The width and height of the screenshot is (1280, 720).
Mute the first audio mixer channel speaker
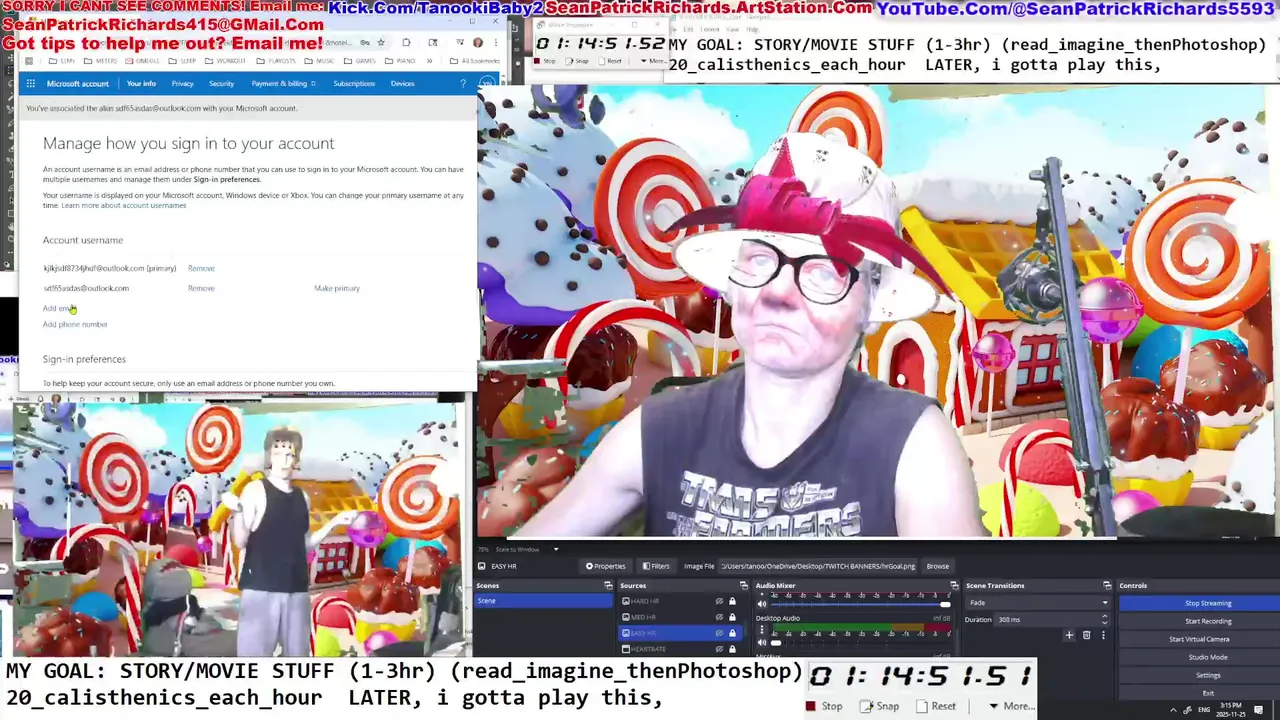click(762, 603)
